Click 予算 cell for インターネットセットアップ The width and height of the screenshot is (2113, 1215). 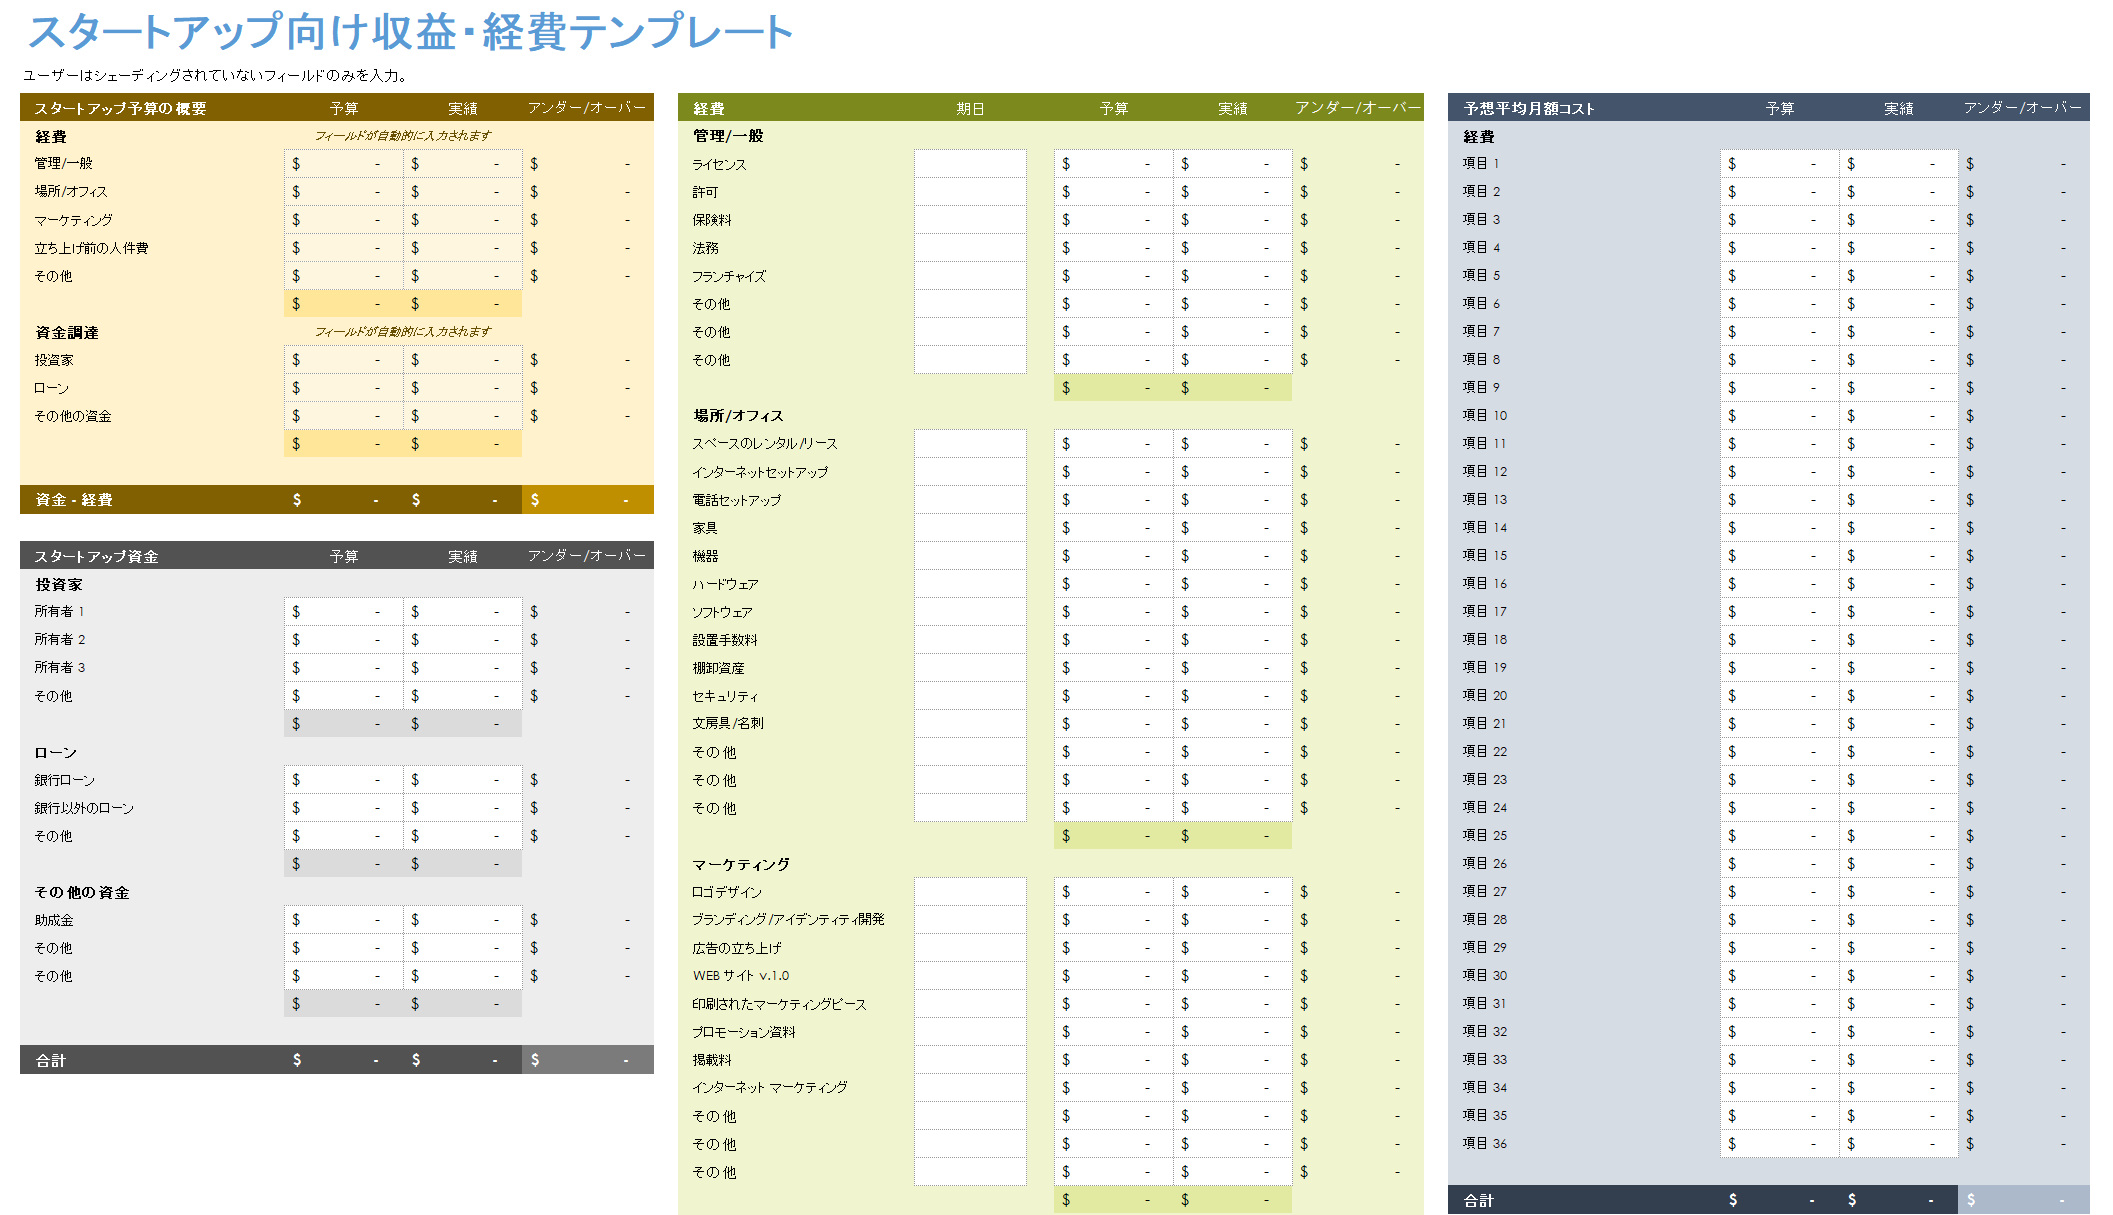tap(1114, 472)
